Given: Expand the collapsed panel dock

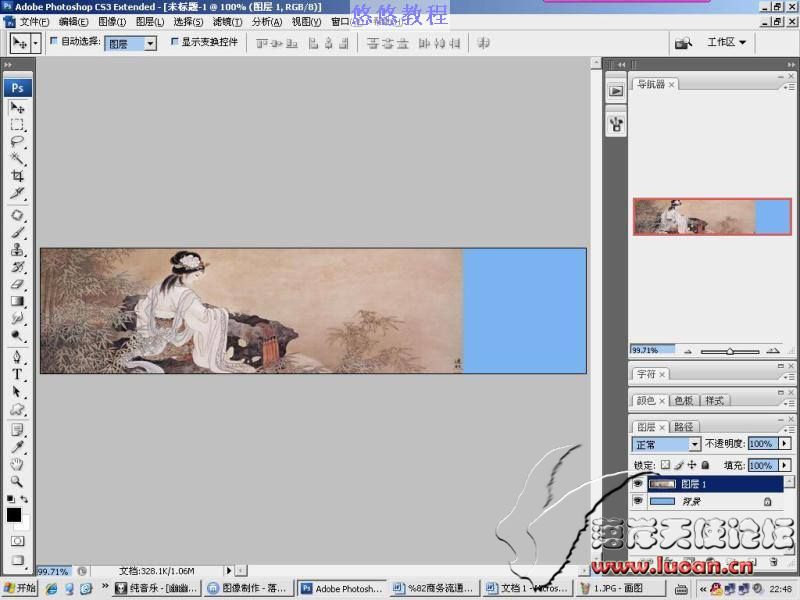Looking at the screenshot, I should 621,65.
